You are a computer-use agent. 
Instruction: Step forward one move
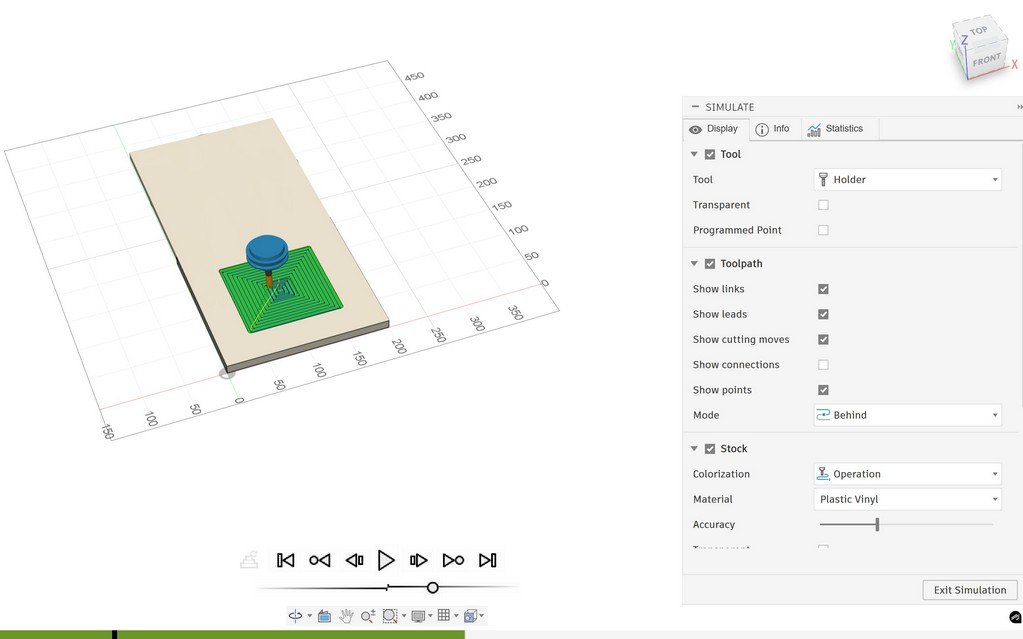pos(418,560)
